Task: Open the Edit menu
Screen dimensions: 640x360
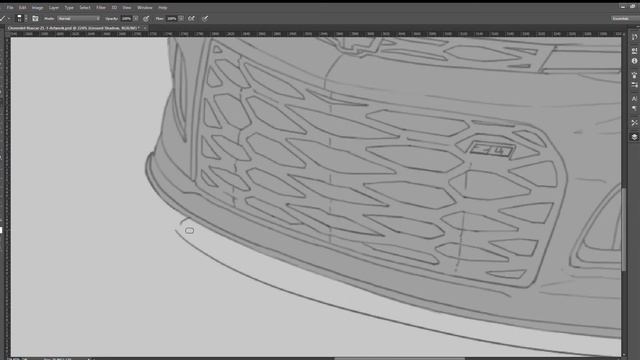Action: tap(23, 7)
